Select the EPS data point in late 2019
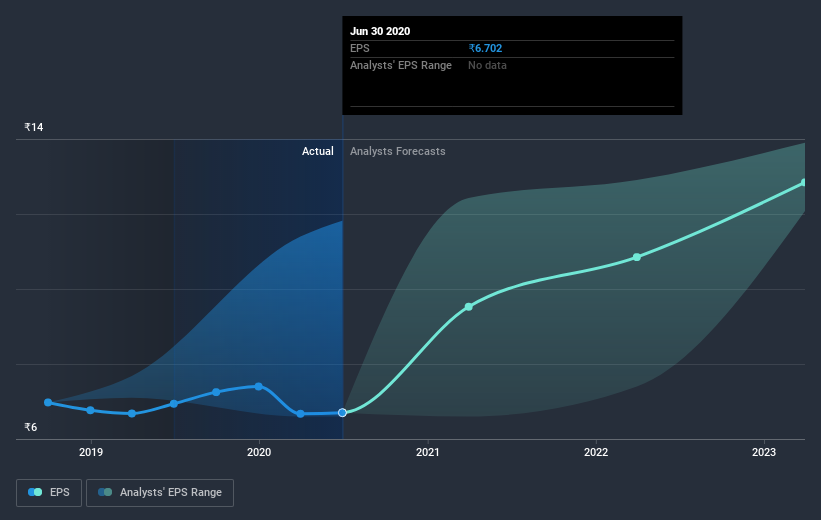 pos(216,392)
